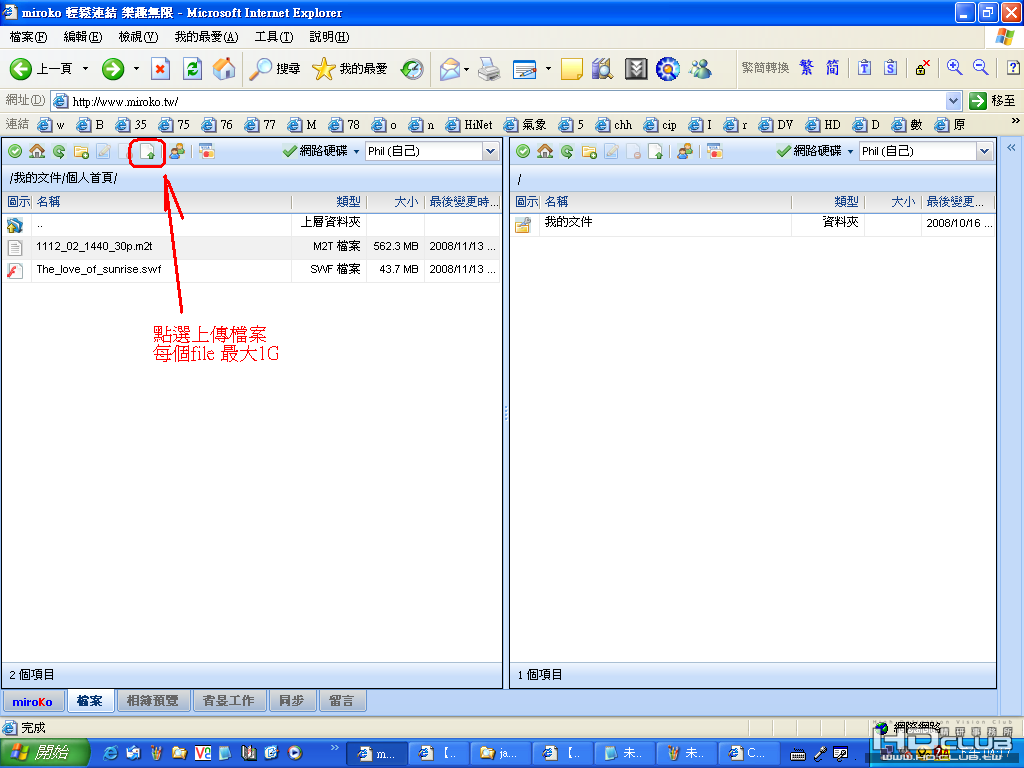The height and width of the screenshot is (768, 1024).
Task: Click the zoom in magnifier toolbar icon
Action: click(x=954, y=67)
